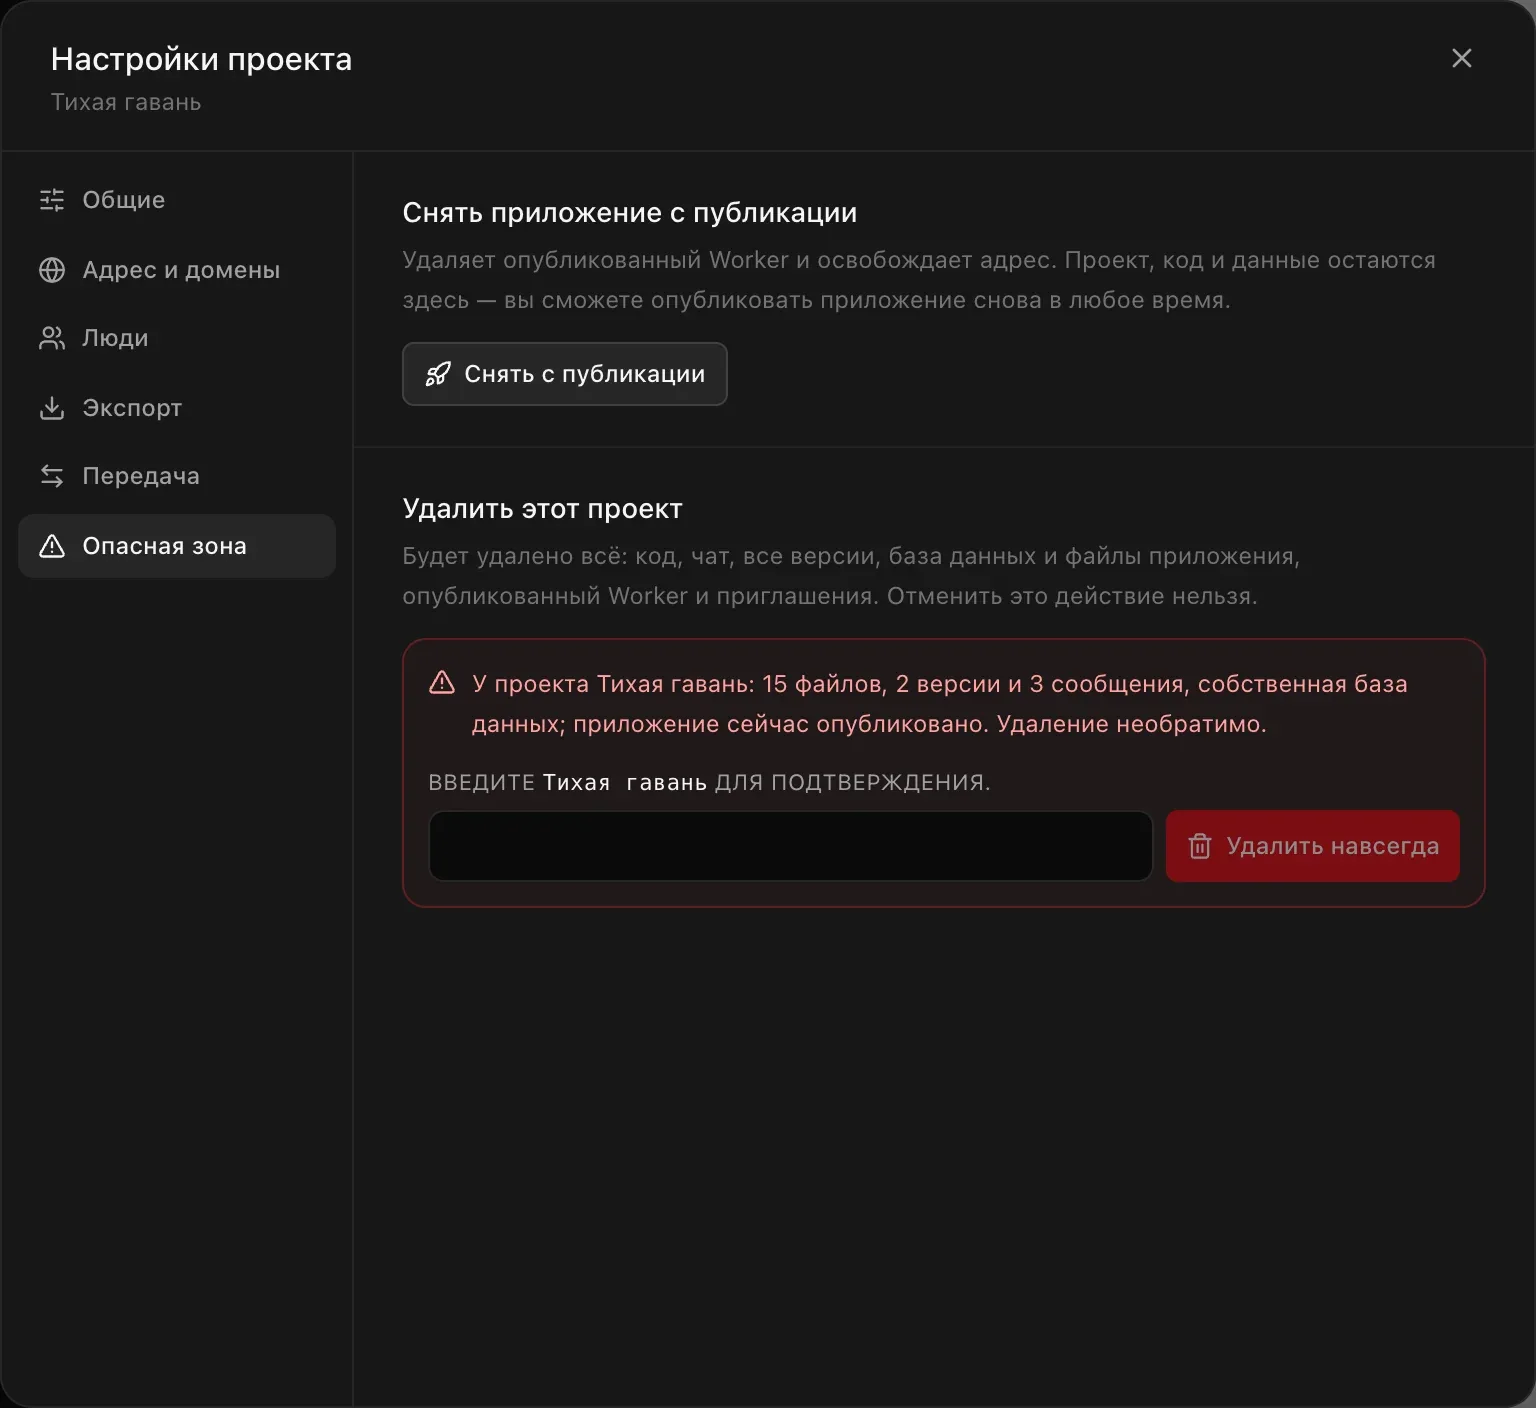1536x1408 pixels.
Task: Open the Люди section
Action: 177,338
